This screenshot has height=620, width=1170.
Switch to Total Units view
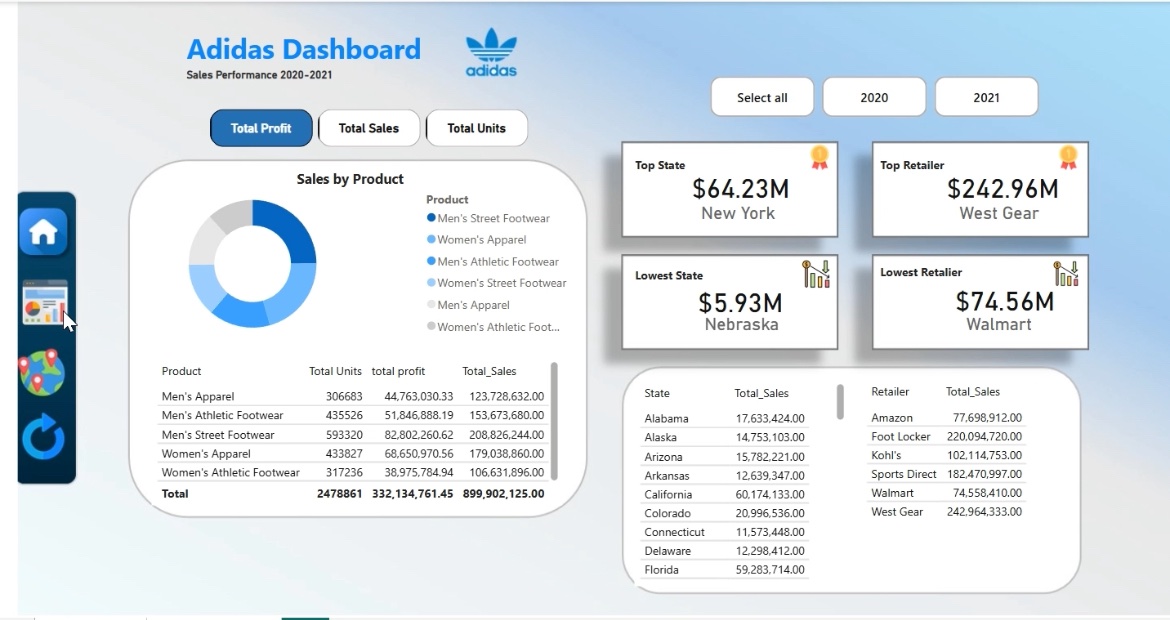point(477,128)
